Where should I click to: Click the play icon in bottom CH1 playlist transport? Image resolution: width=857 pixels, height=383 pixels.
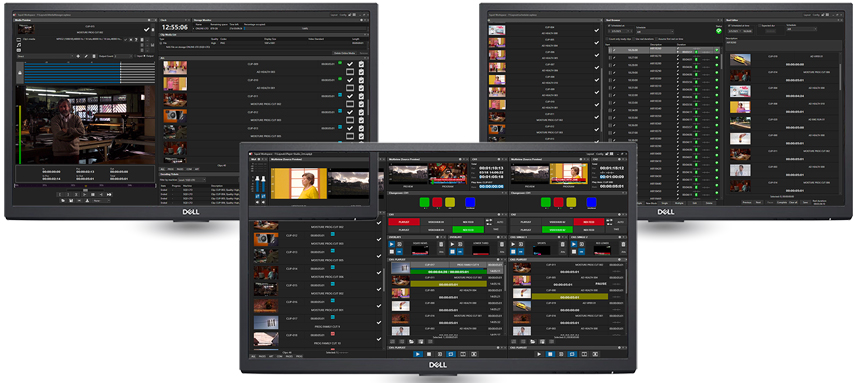click(418, 354)
